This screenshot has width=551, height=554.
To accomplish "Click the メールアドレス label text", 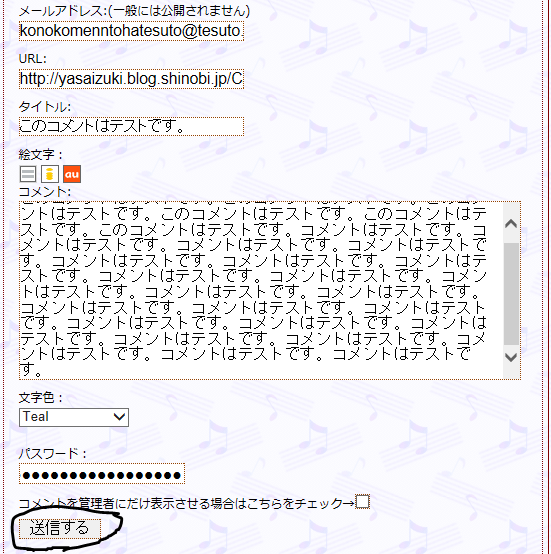I will (x=62, y=11).
